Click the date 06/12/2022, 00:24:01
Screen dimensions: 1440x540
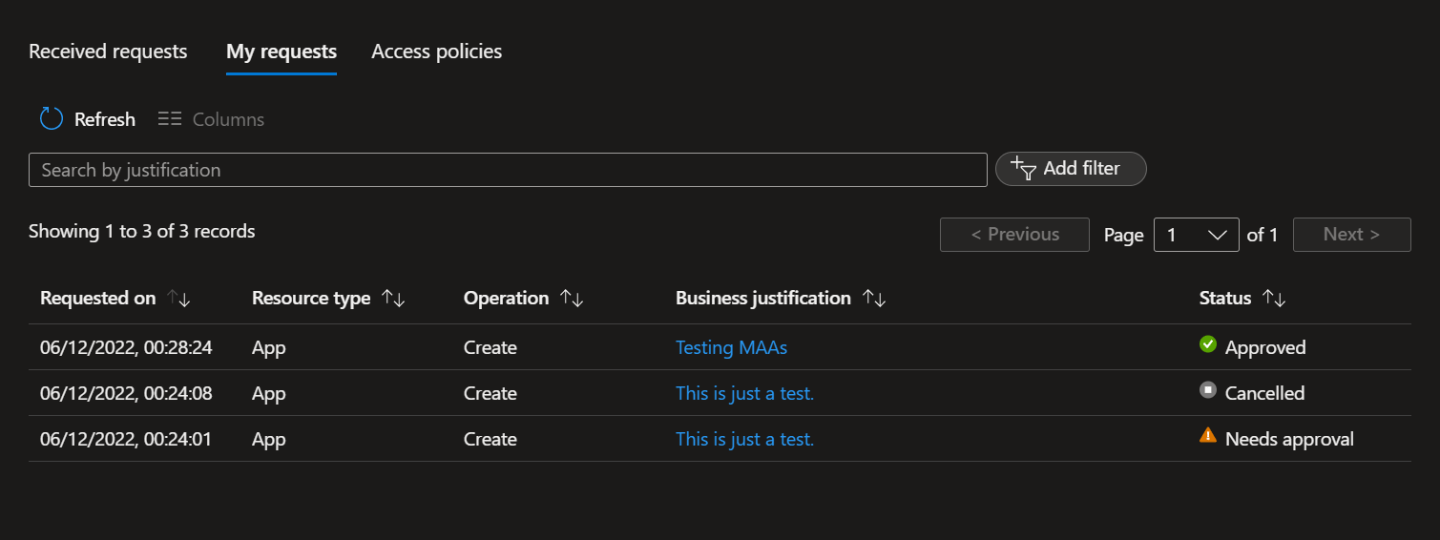click(126, 439)
